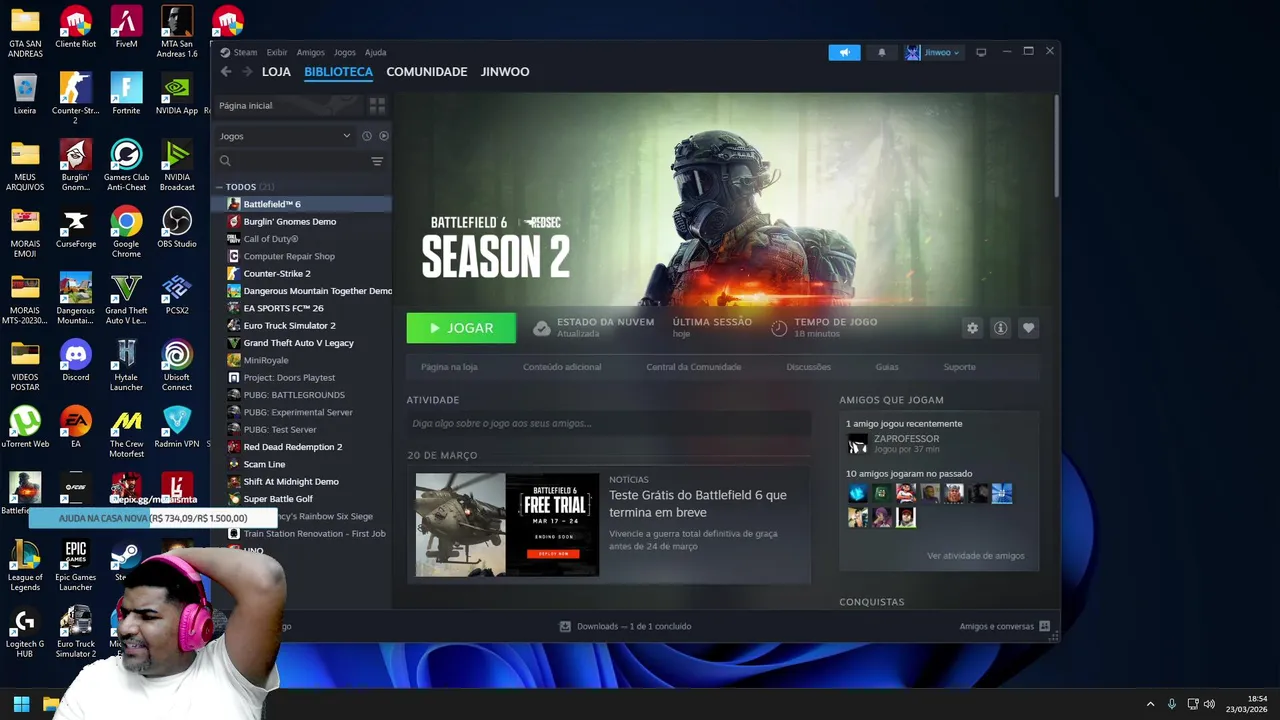
Task: Open the Guias link for Battlefield 6
Action: click(887, 367)
